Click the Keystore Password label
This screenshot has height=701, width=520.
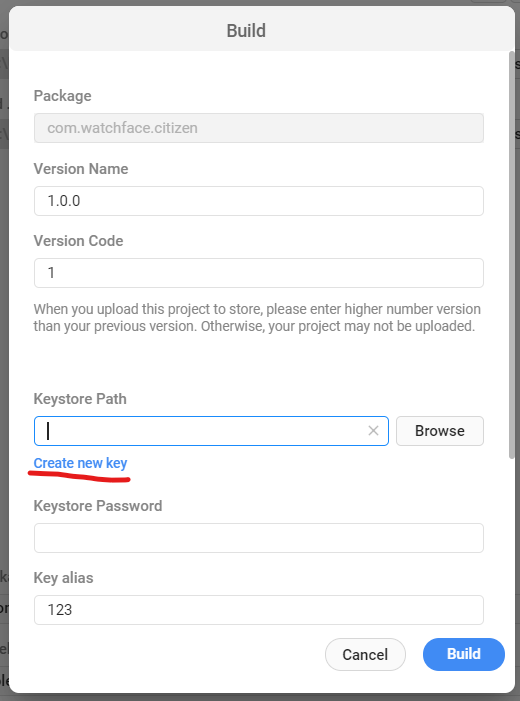98,506
